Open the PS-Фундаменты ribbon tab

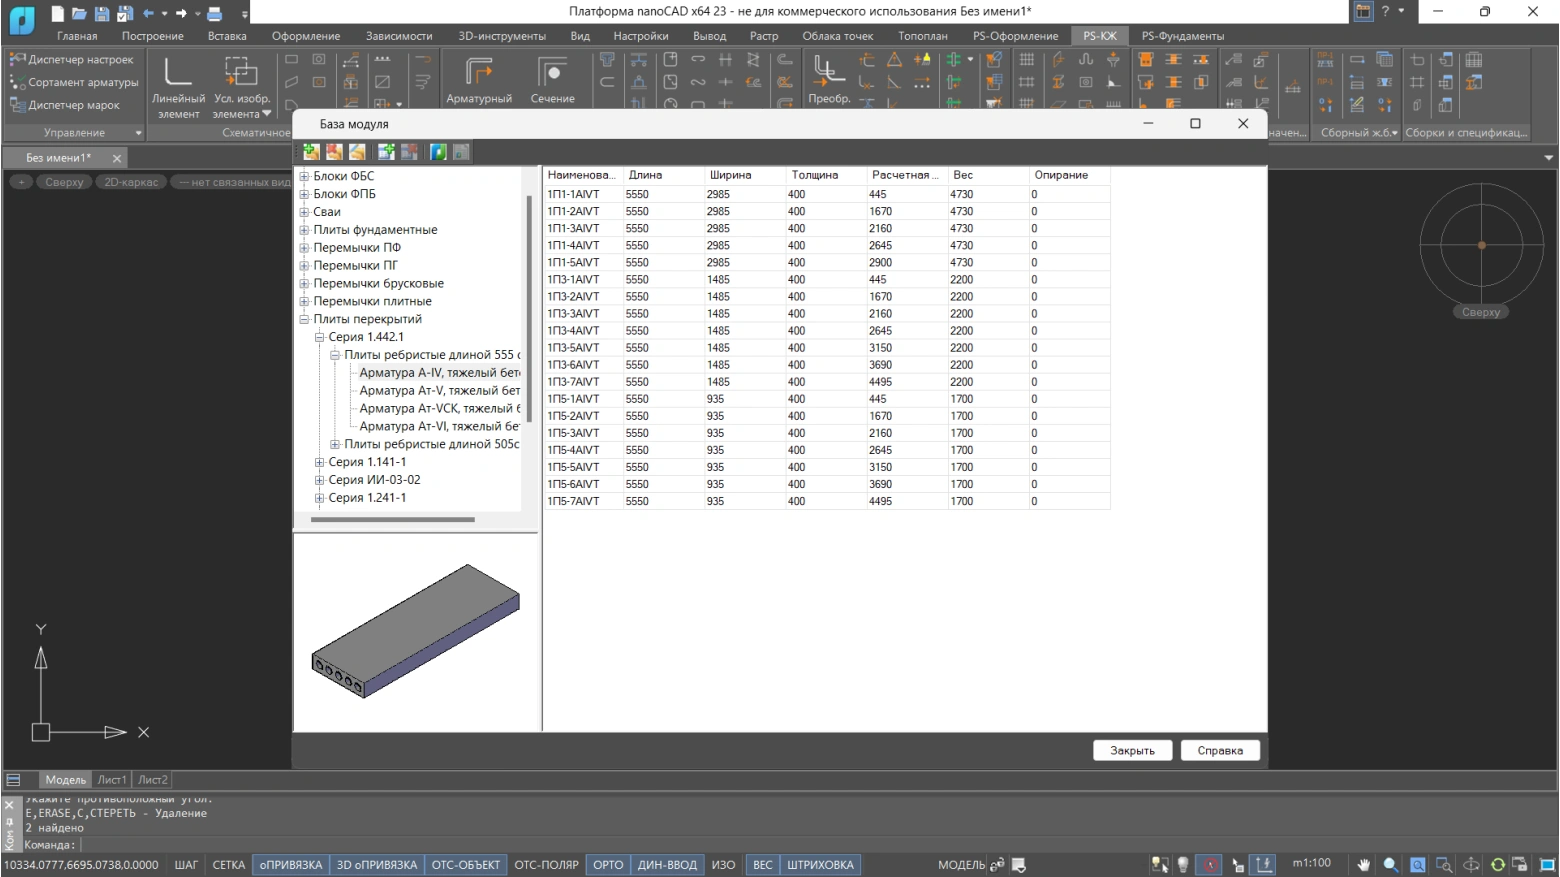pos(1182,36)
